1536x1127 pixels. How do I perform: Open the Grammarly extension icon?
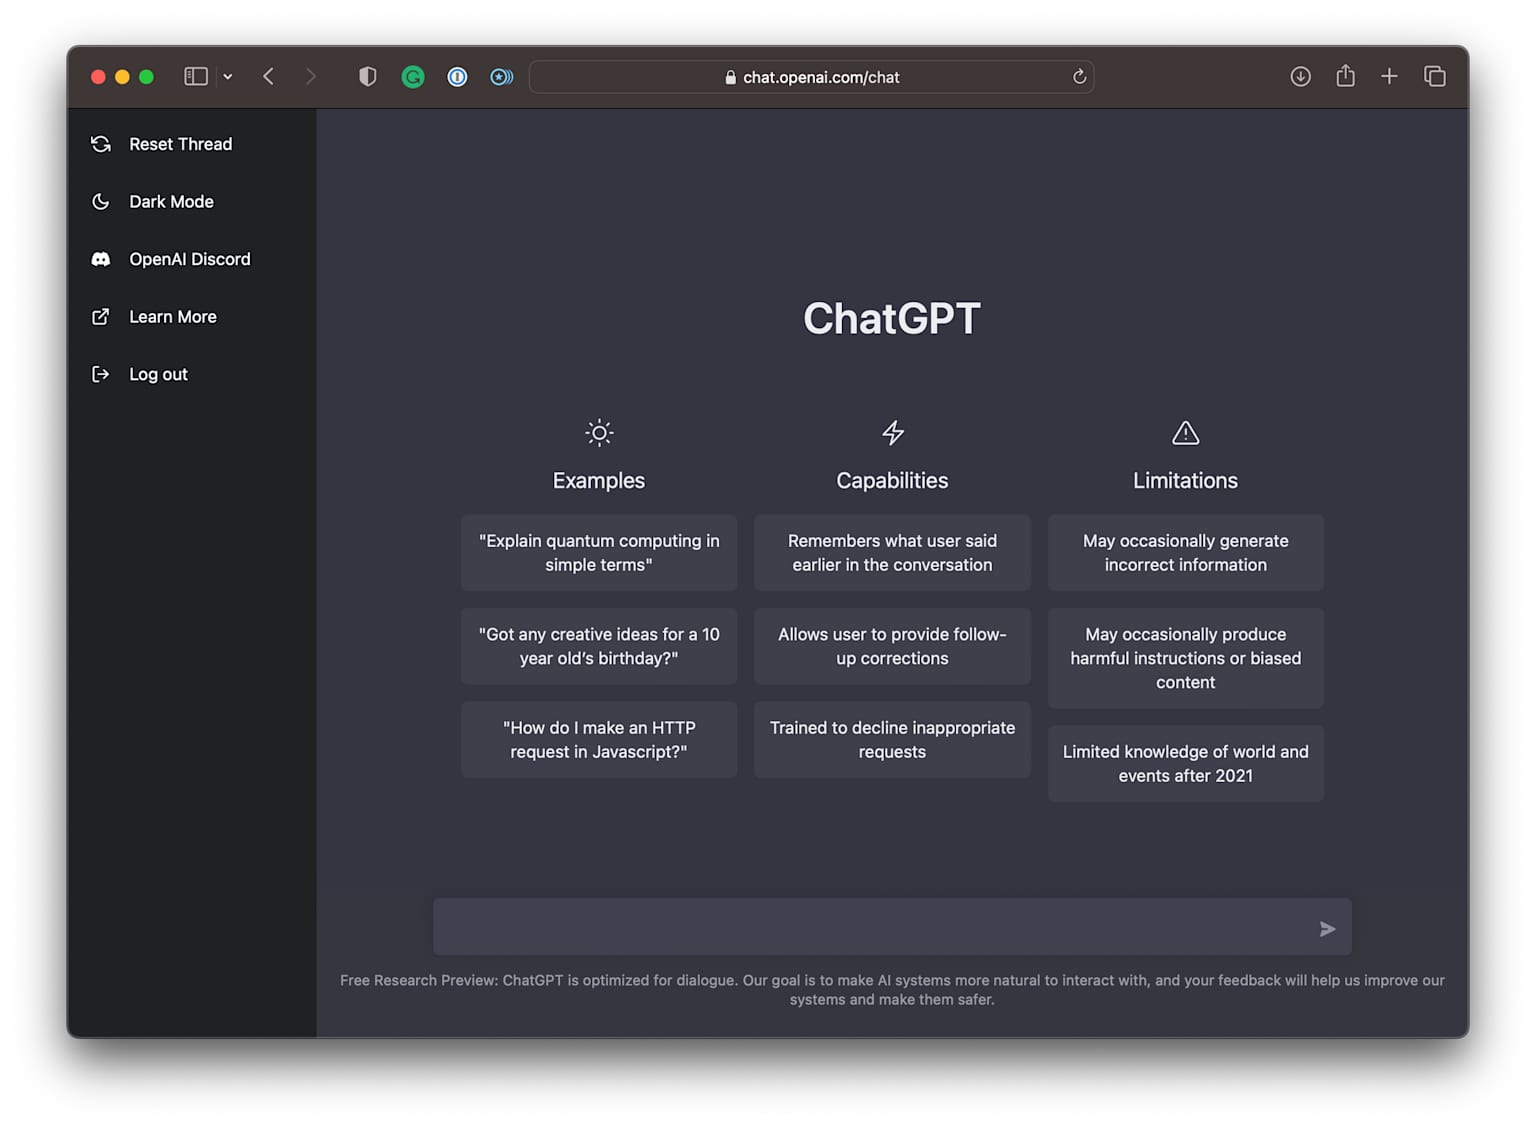[x=413, y=77]
